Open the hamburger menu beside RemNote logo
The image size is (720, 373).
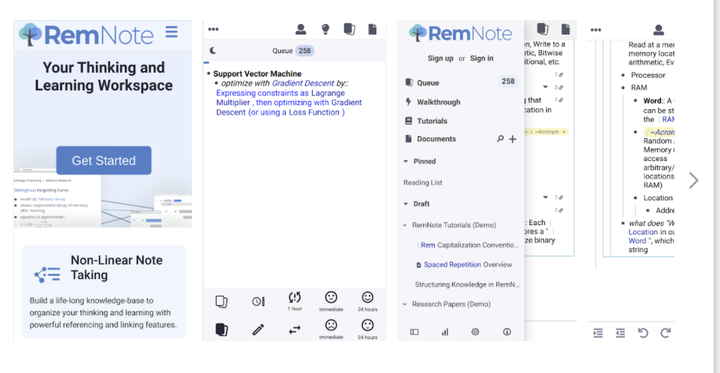171,32
